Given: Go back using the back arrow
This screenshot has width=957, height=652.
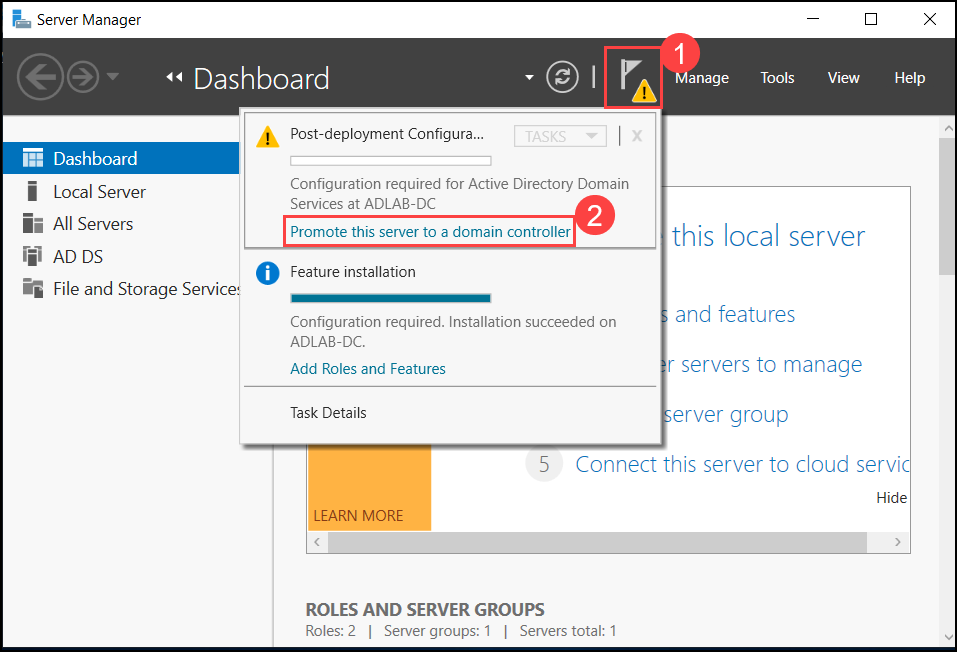Looking at the screenshot, I should click(40, 77).
